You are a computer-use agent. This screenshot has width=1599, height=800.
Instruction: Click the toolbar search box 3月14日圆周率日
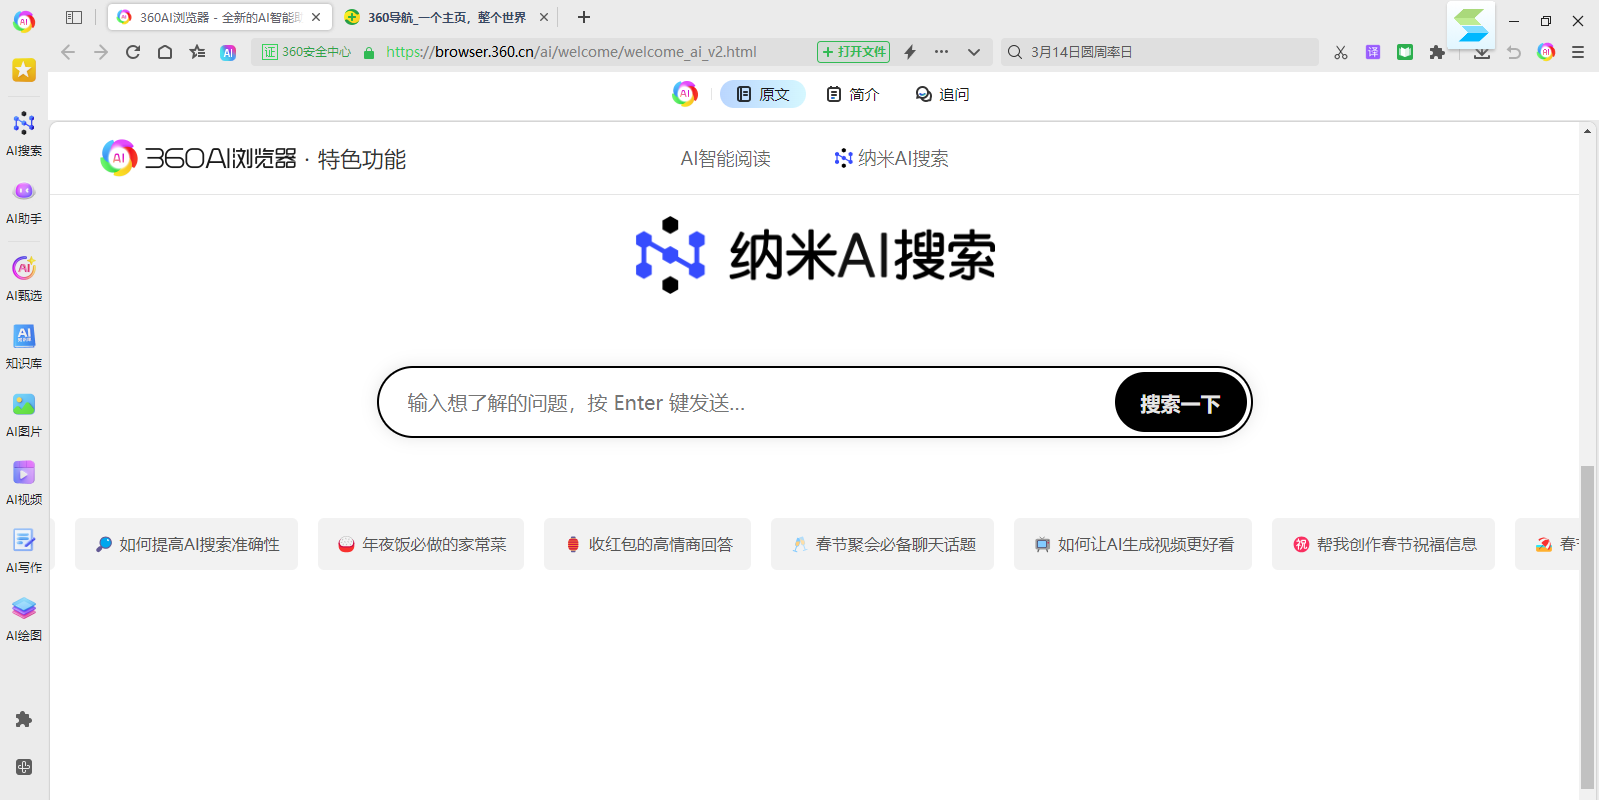pyautogui.click(x=1160, y=52)
